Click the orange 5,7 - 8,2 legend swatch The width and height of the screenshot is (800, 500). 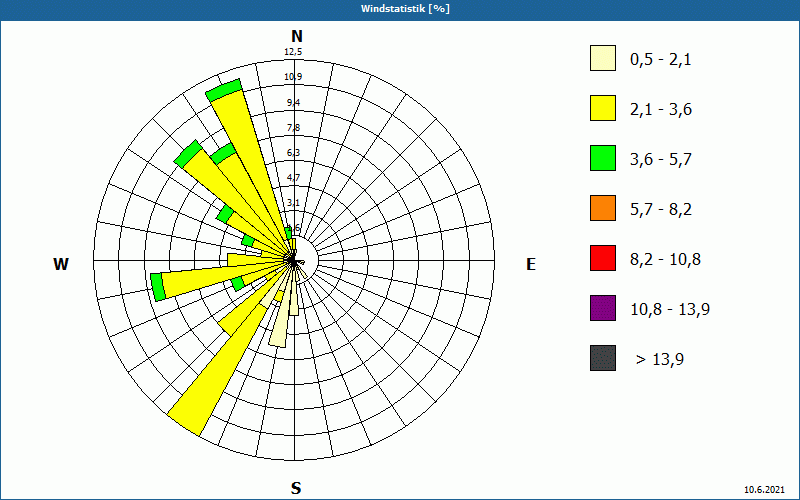[x=603, y=208]
